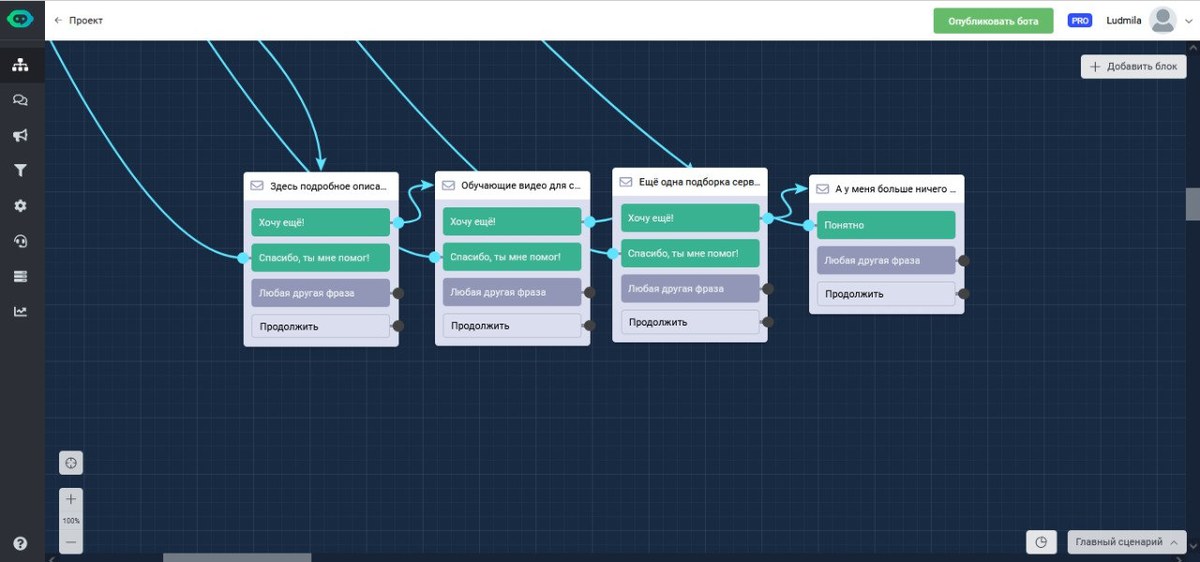
Task: Select the Понятно green button in last block
Action: [885, 225]
